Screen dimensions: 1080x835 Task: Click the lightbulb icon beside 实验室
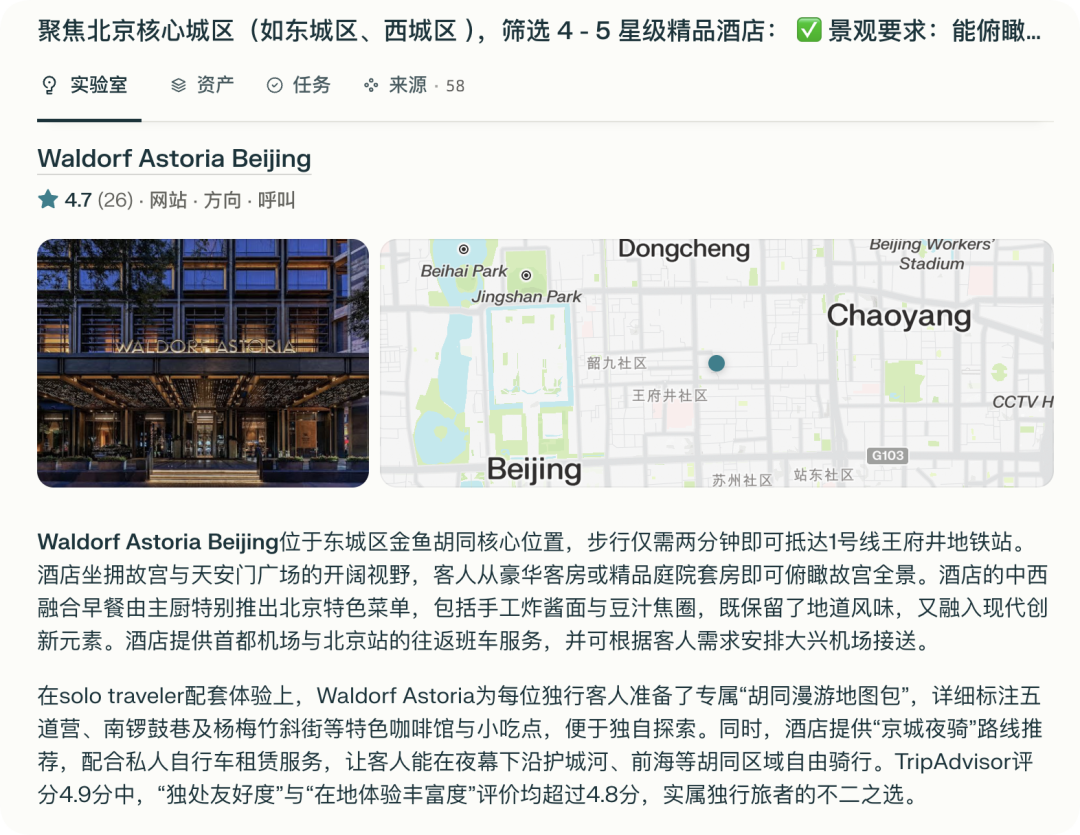coord(50,85)
